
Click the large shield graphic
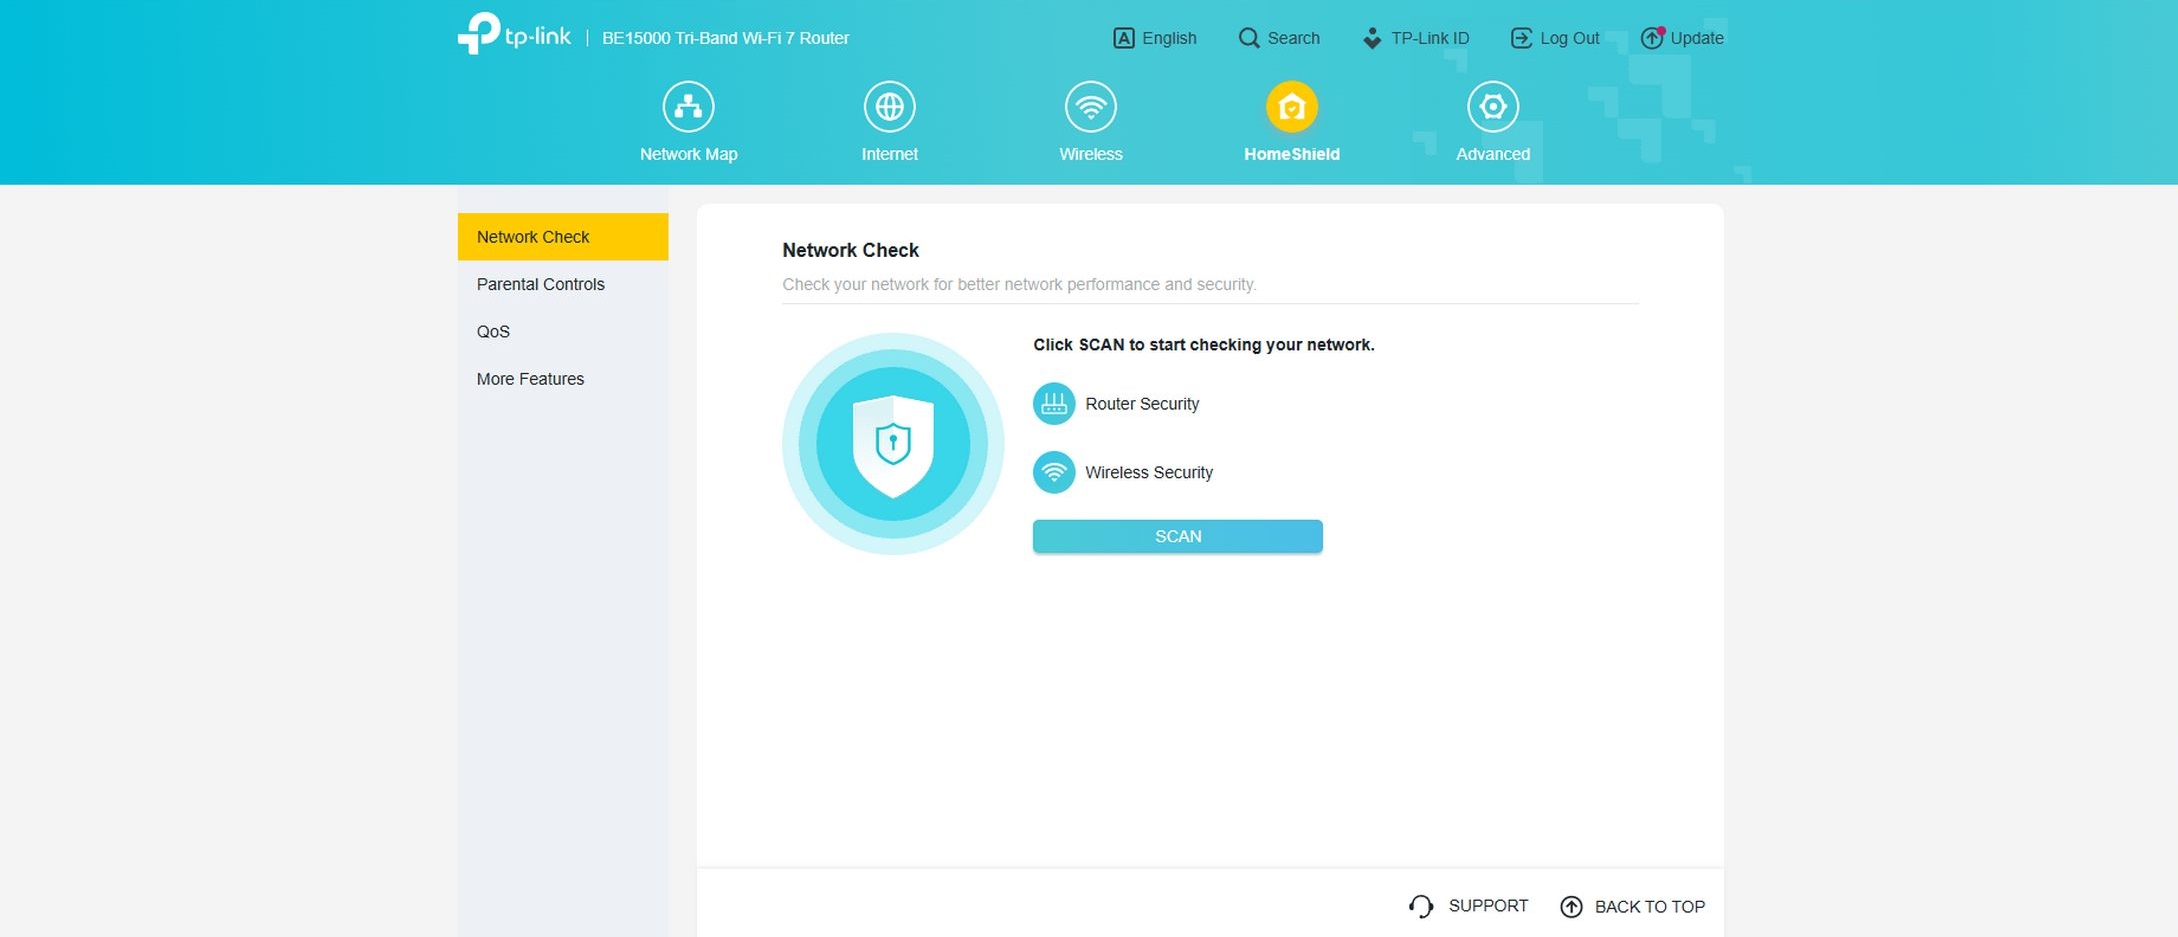click(892, 444)
